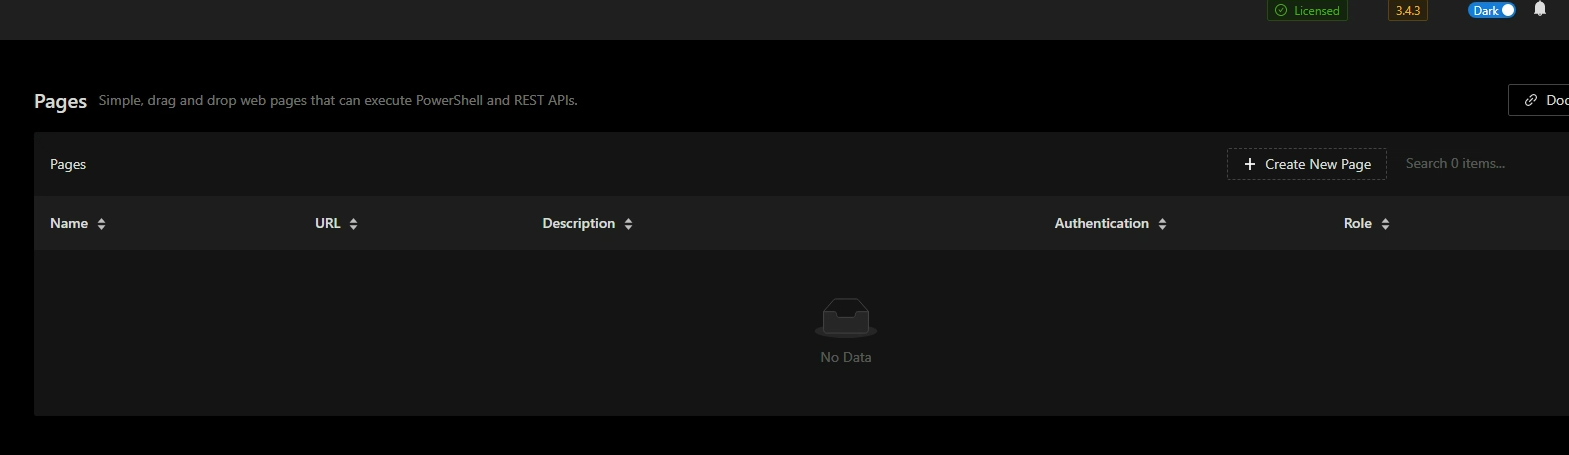Image resolution: width=1569 pixels, height=455 pixels.
Task: Open the Docs link button
Action: click(1539, 100)
